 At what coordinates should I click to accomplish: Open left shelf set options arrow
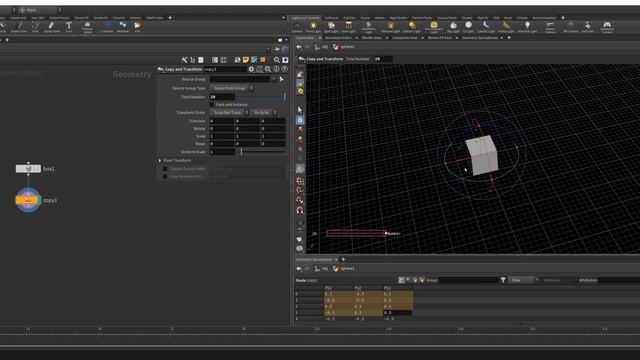click(x=283, y=18)
